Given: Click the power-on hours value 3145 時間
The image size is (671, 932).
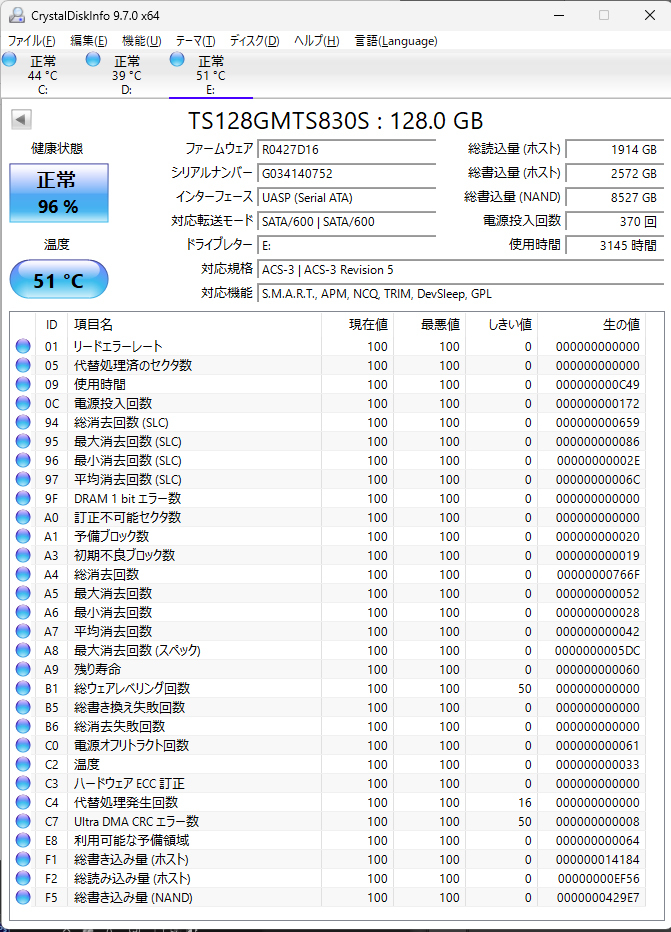Looking at the screenshot, I should pyautogui.click(x=615, y=245).
